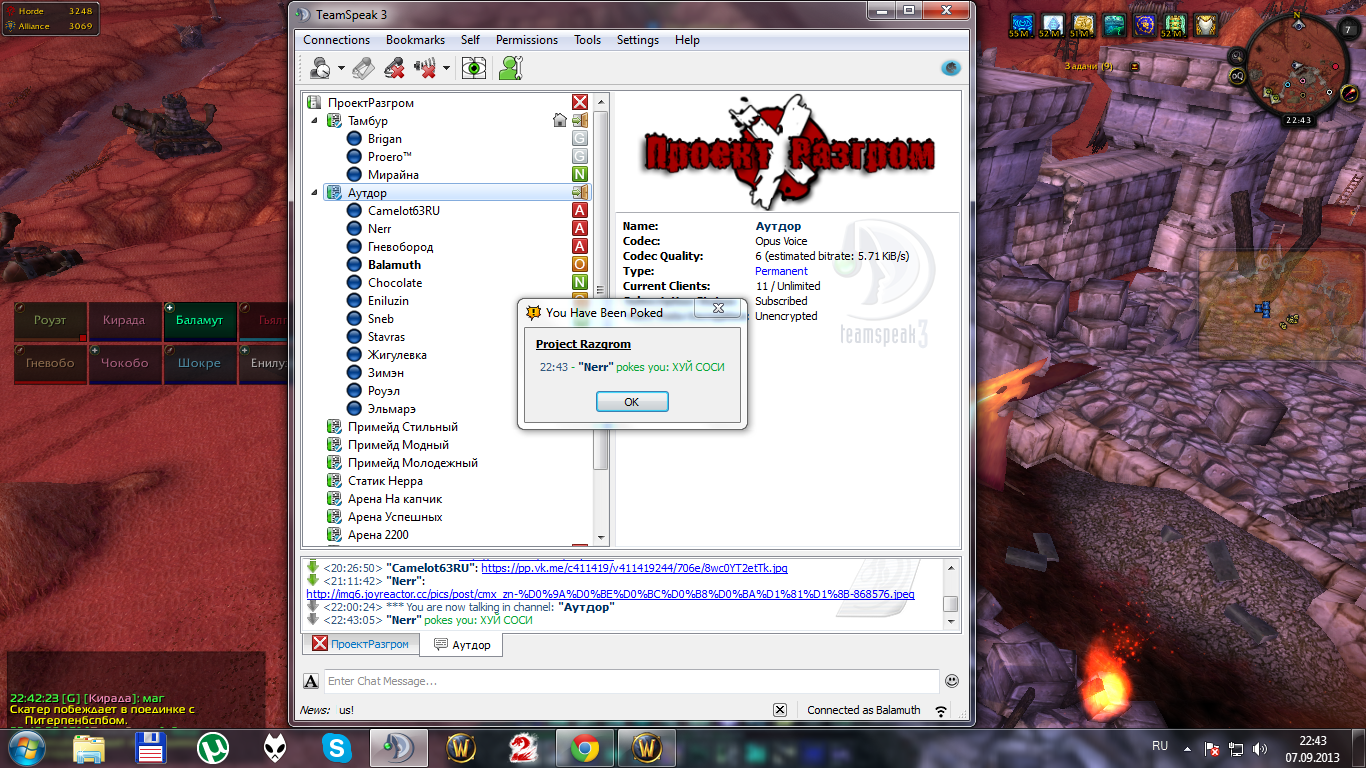1366x768 pixels.
Task: Click the chat log vertical scrollbar
Action: click(950, 603)
